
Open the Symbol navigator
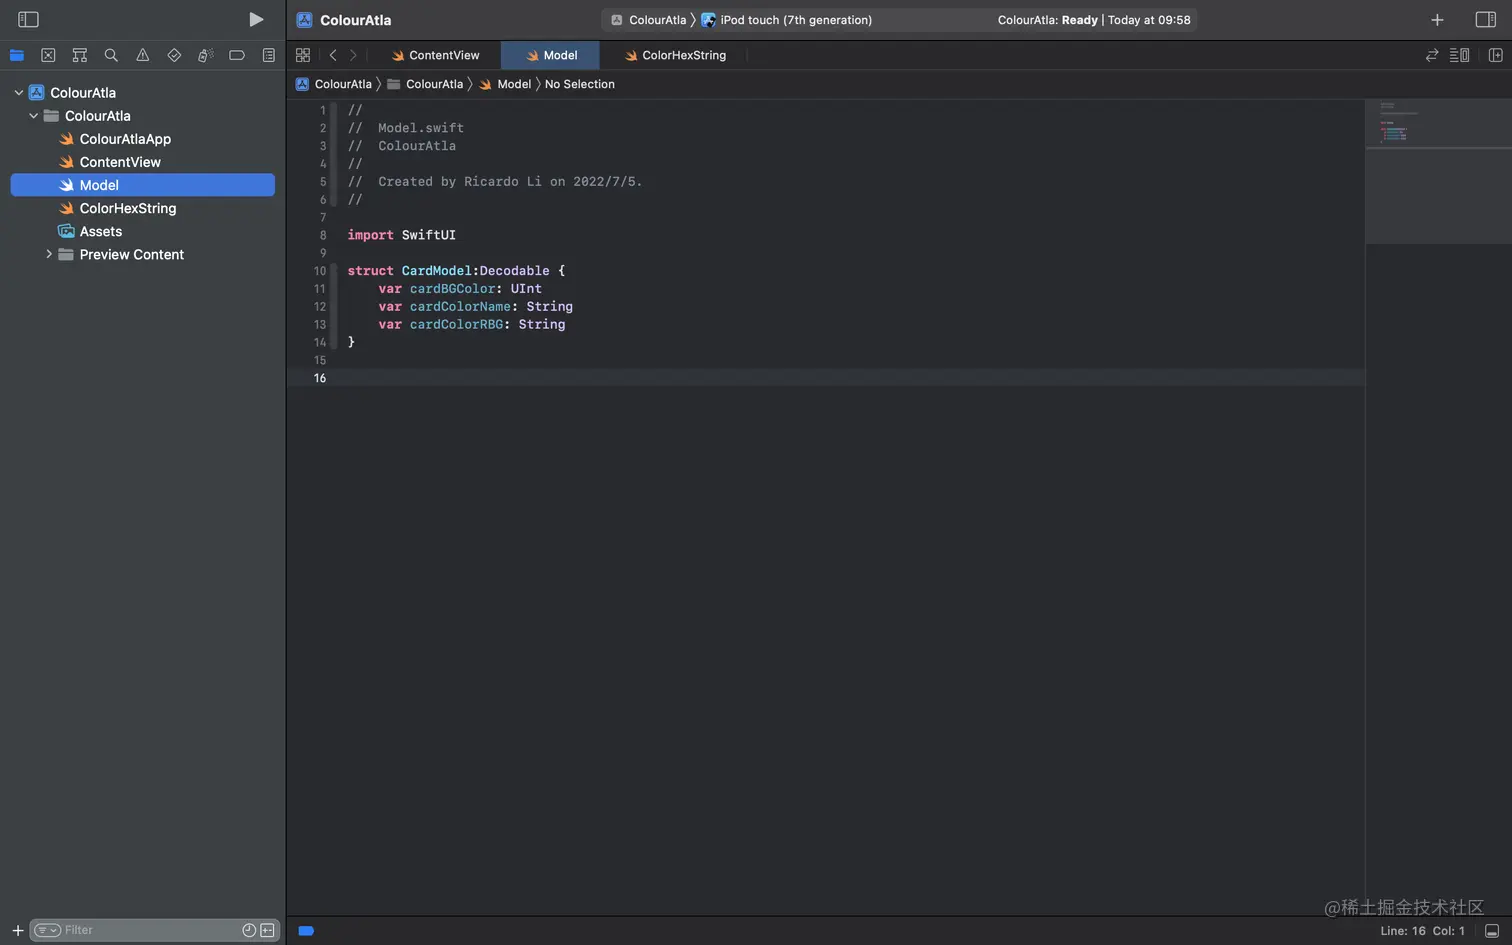(x=80, y=55)
